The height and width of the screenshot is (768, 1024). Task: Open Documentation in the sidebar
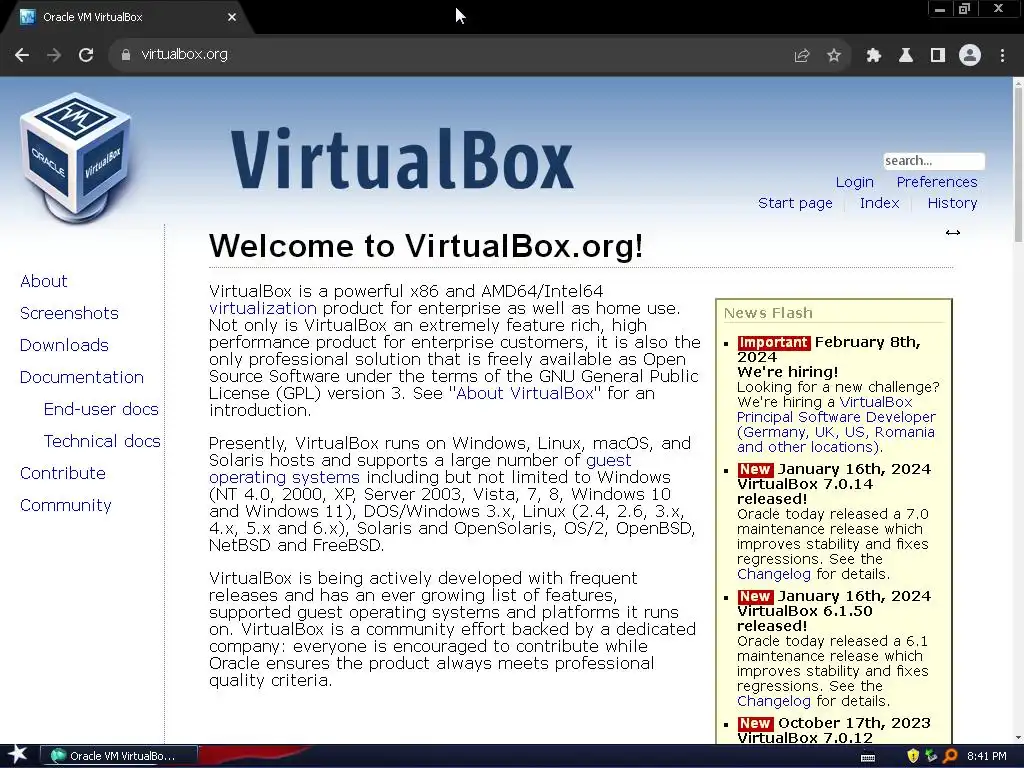coord(82,377)
